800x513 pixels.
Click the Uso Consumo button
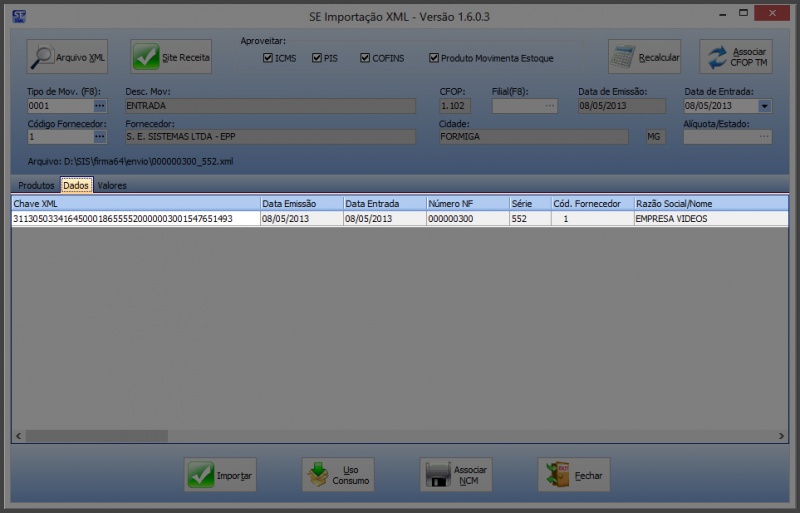click(x=338, y=475)
